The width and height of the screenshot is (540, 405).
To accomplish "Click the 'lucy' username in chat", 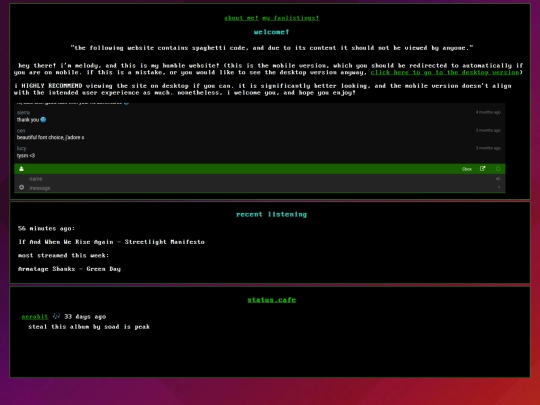I will pos(21,148).
